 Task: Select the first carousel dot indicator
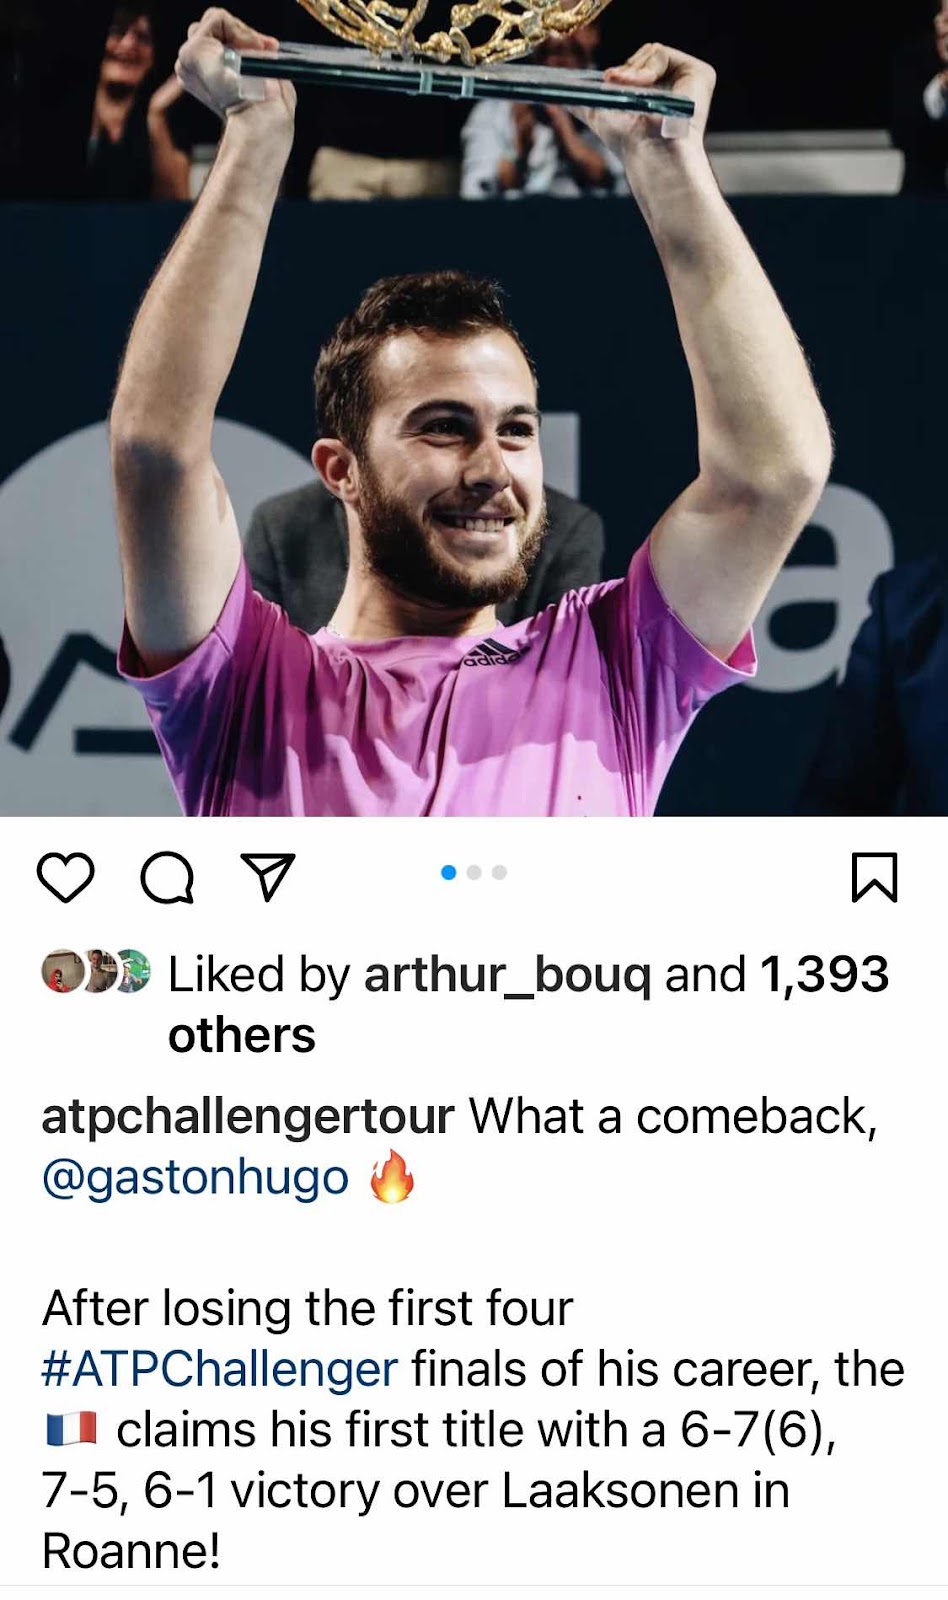click(448, 872)
